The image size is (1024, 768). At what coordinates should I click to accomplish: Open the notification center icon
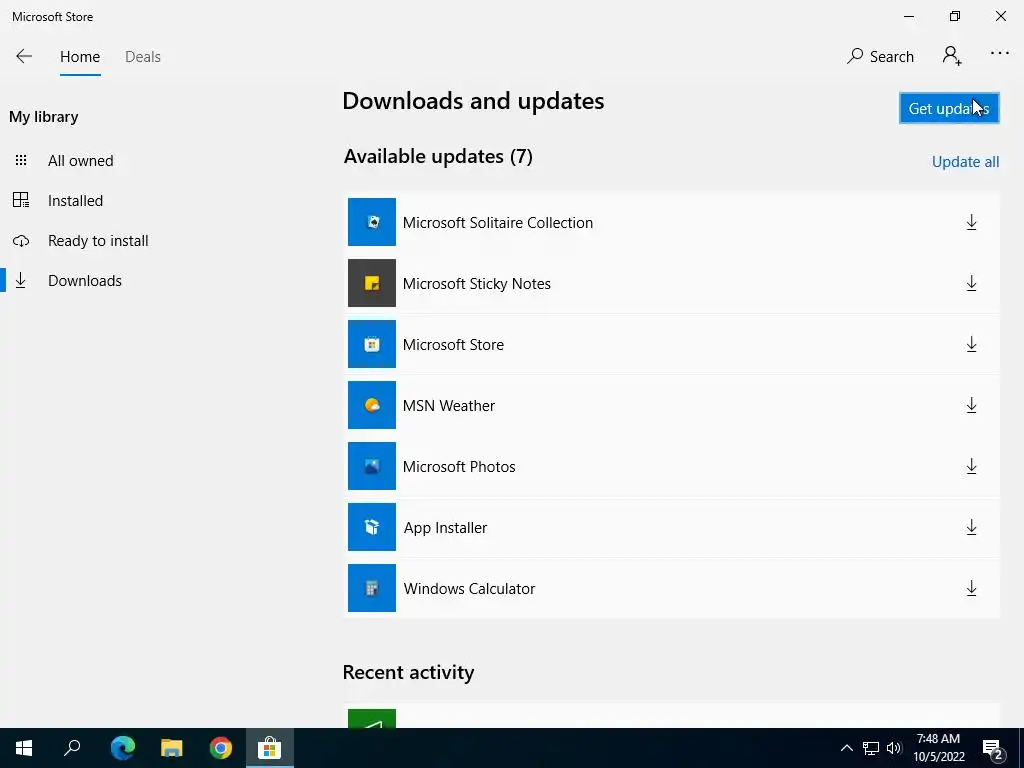click(x=993, y=749)
